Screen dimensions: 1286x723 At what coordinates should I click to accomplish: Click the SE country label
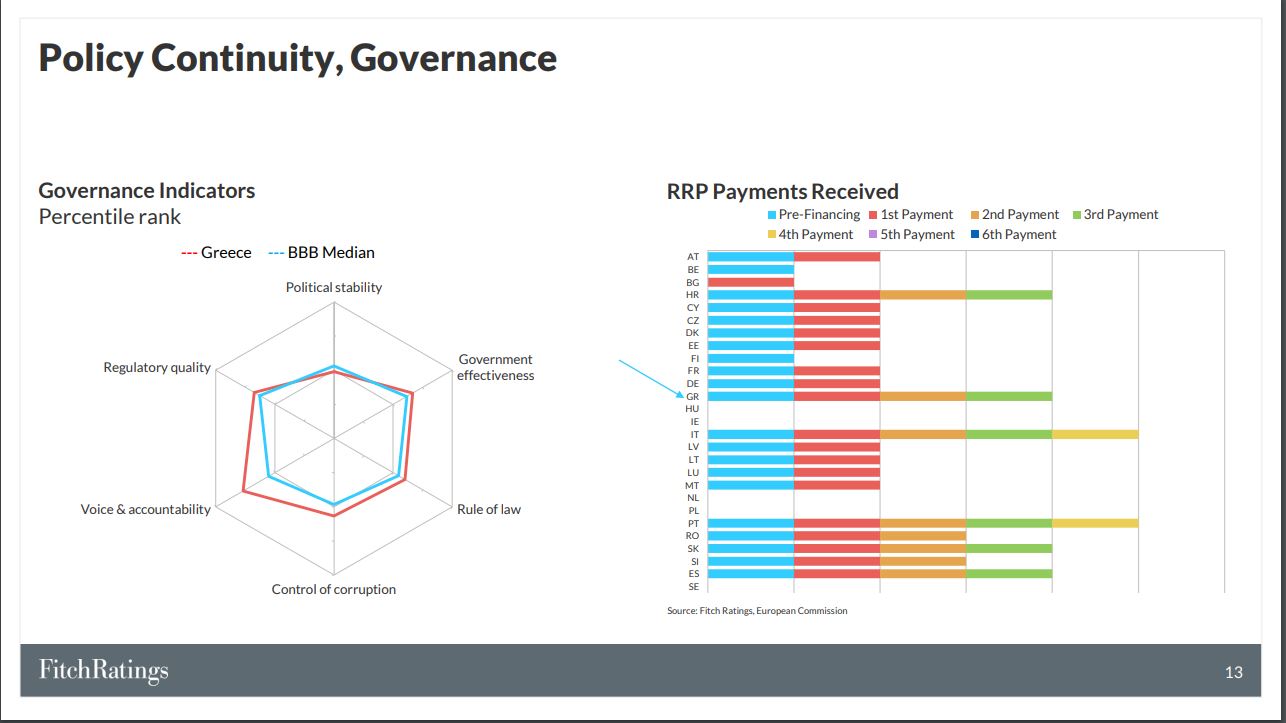coord(693,587)
